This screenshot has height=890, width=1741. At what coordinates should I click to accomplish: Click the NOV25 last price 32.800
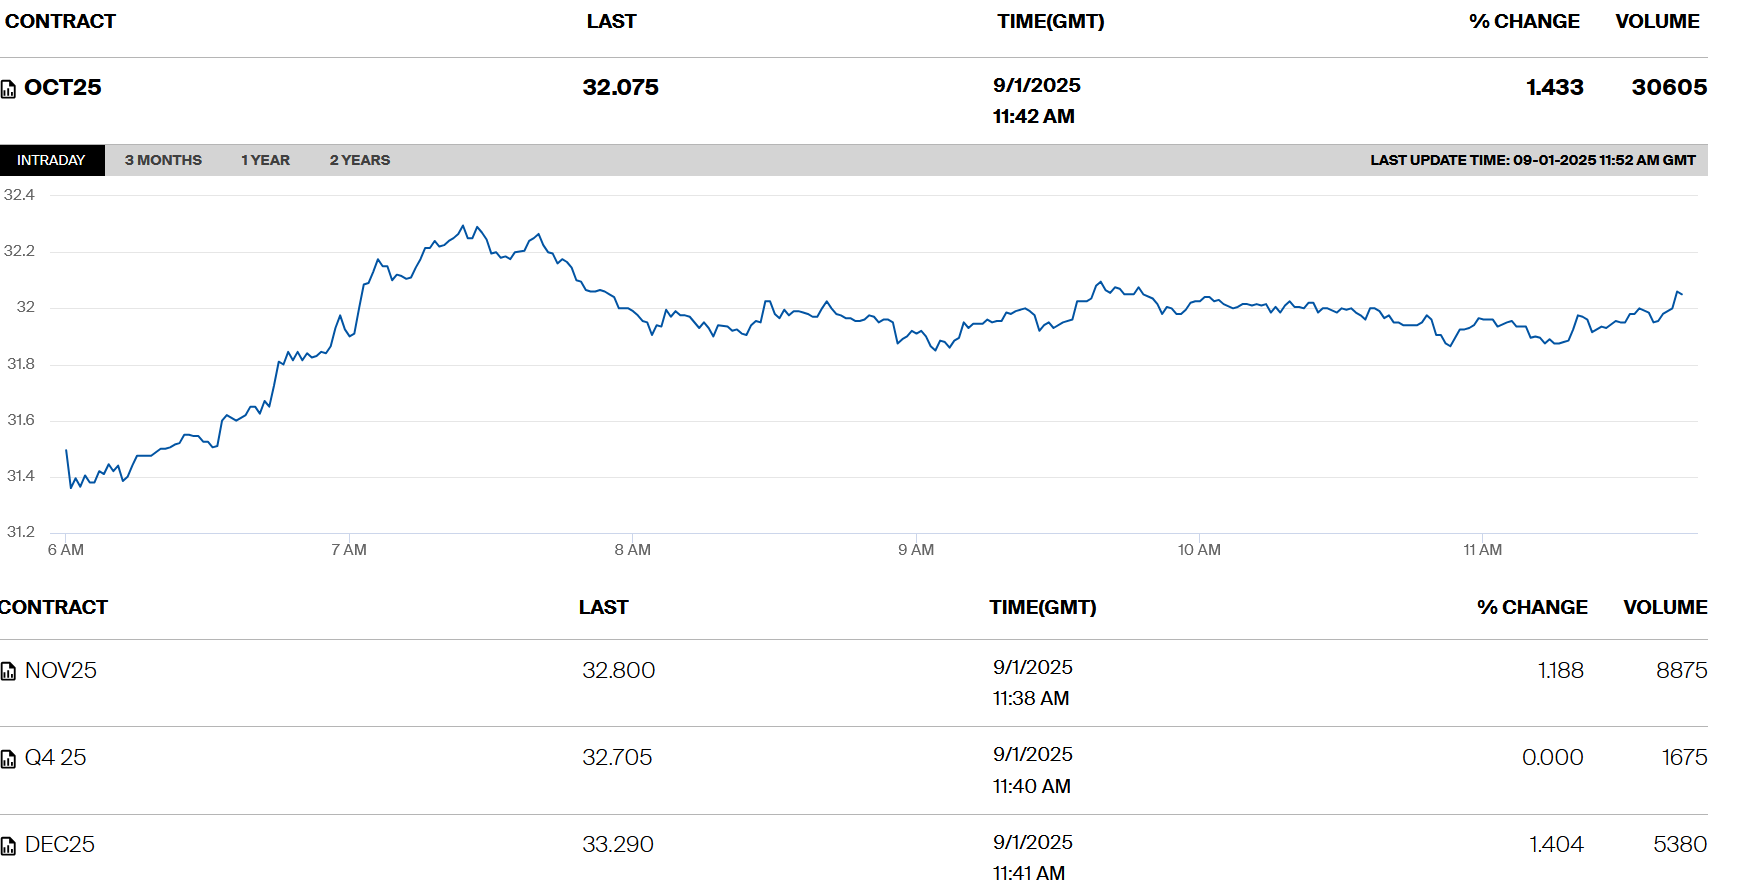619,671
